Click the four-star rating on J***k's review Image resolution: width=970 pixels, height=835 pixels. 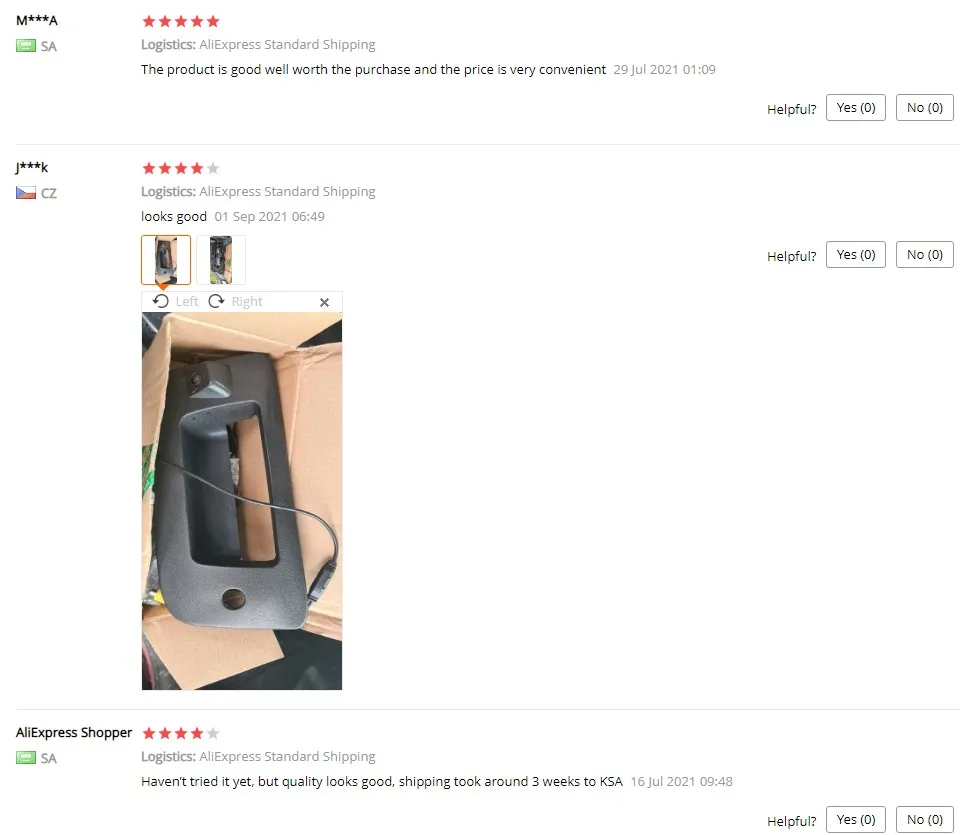point(181,168)
